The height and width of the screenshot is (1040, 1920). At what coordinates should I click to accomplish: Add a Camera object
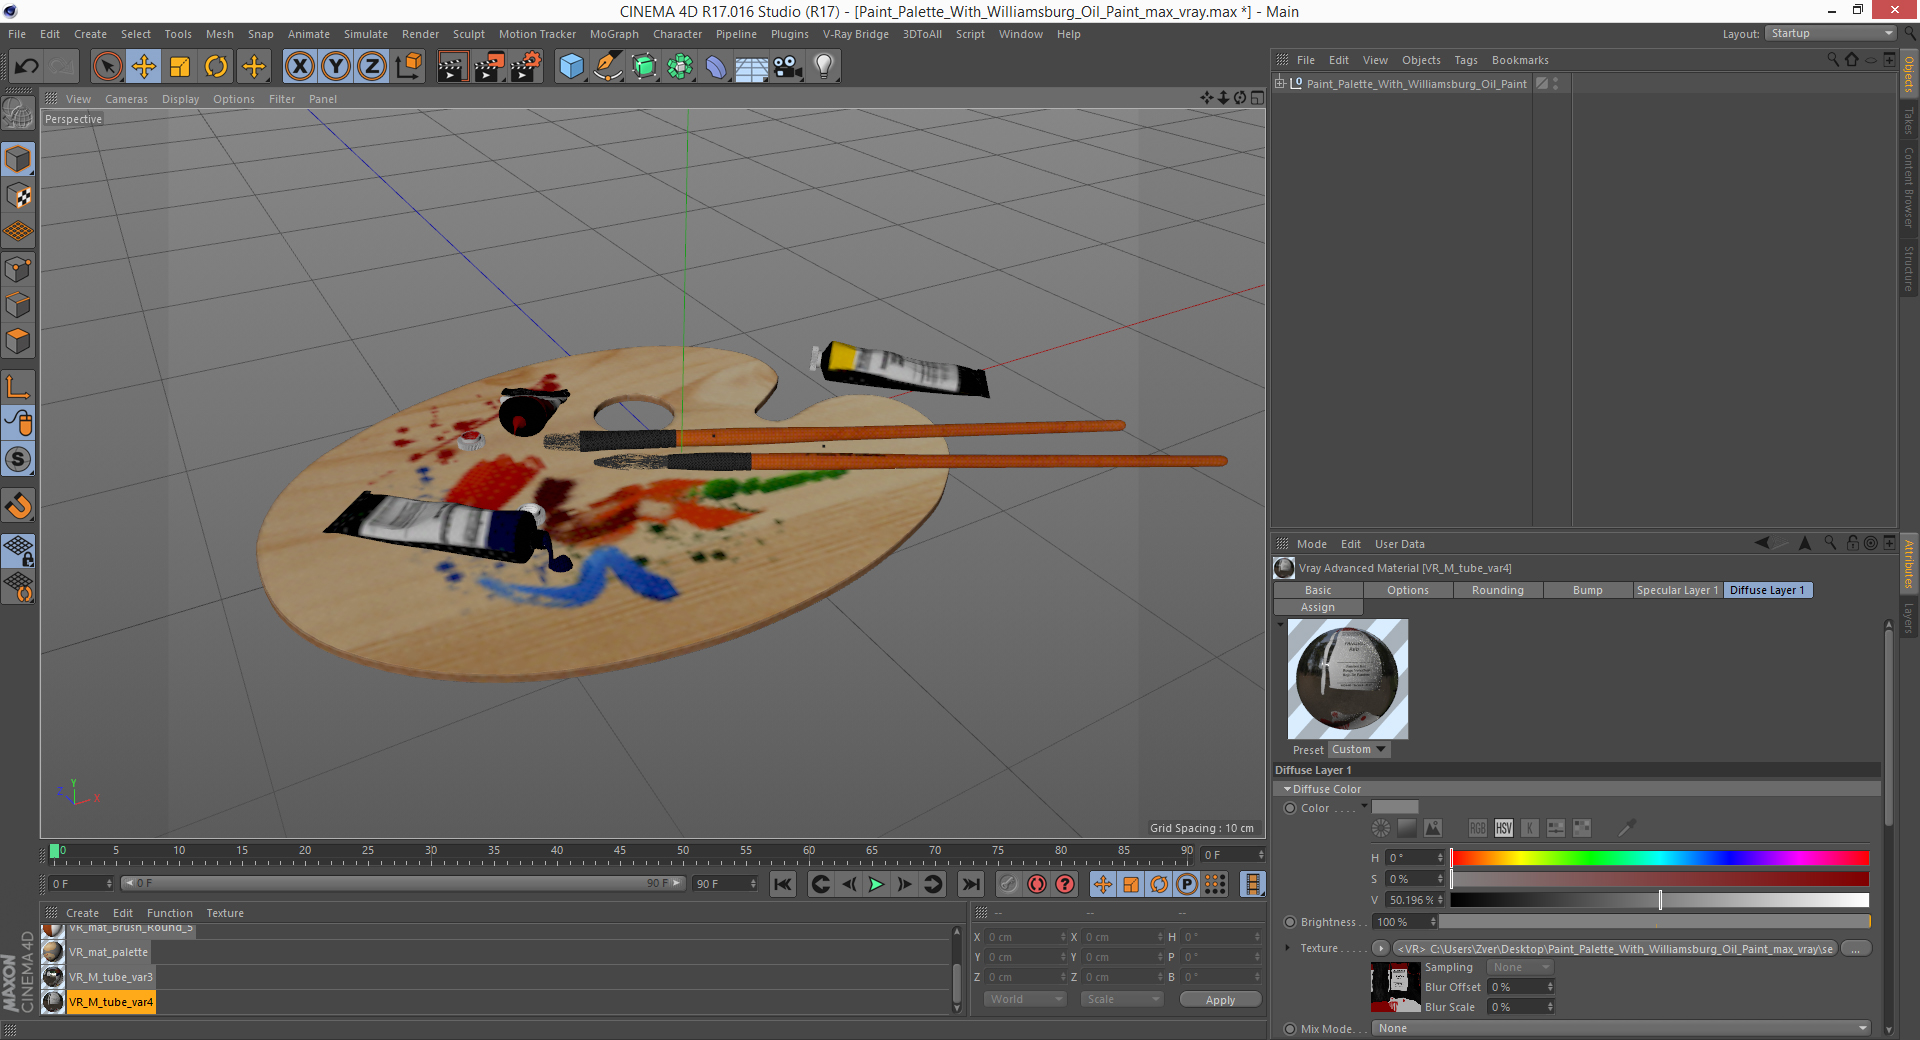(787, 67)
